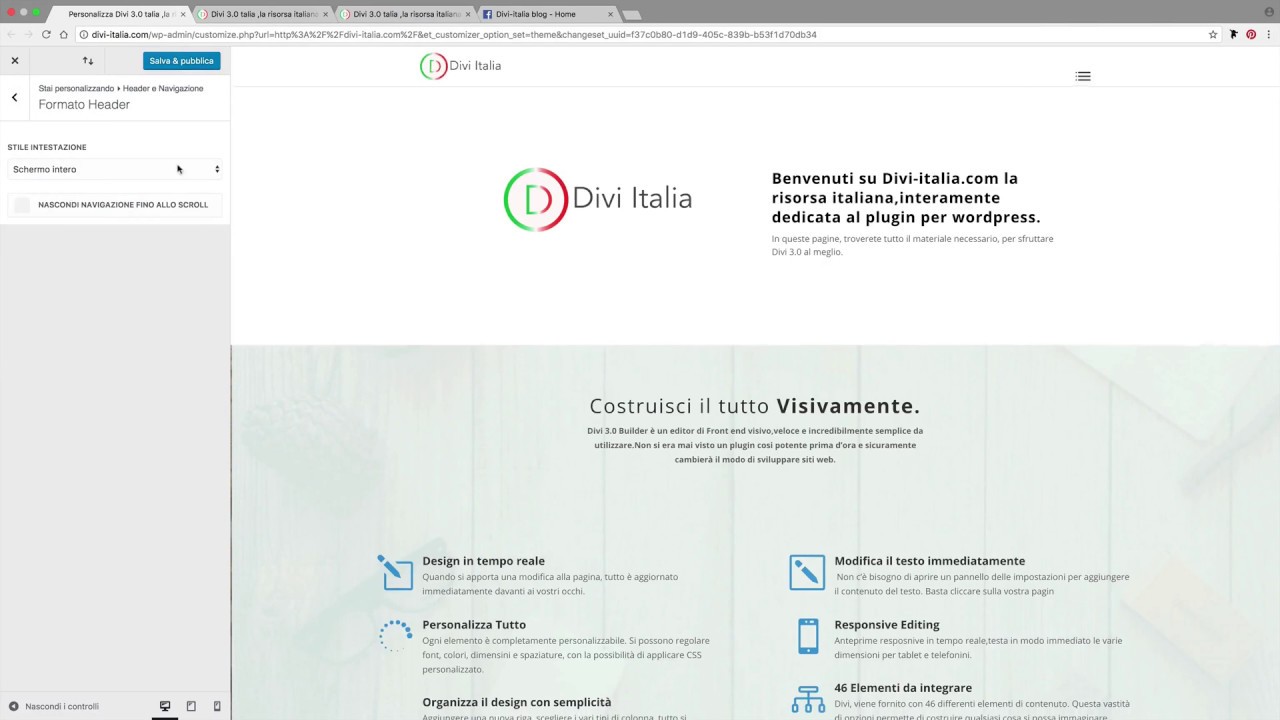Open the Stile Intestazione dropdown
Image resolution: width=1280 pixels, height=720 pixels.
pos(115,169)
